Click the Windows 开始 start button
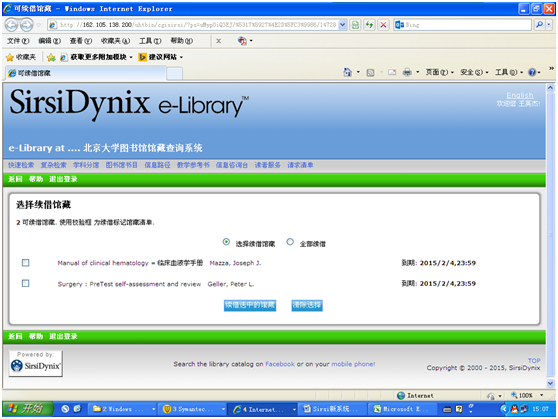This screenshot has height=419, width=558. click(x=28, y=409)
